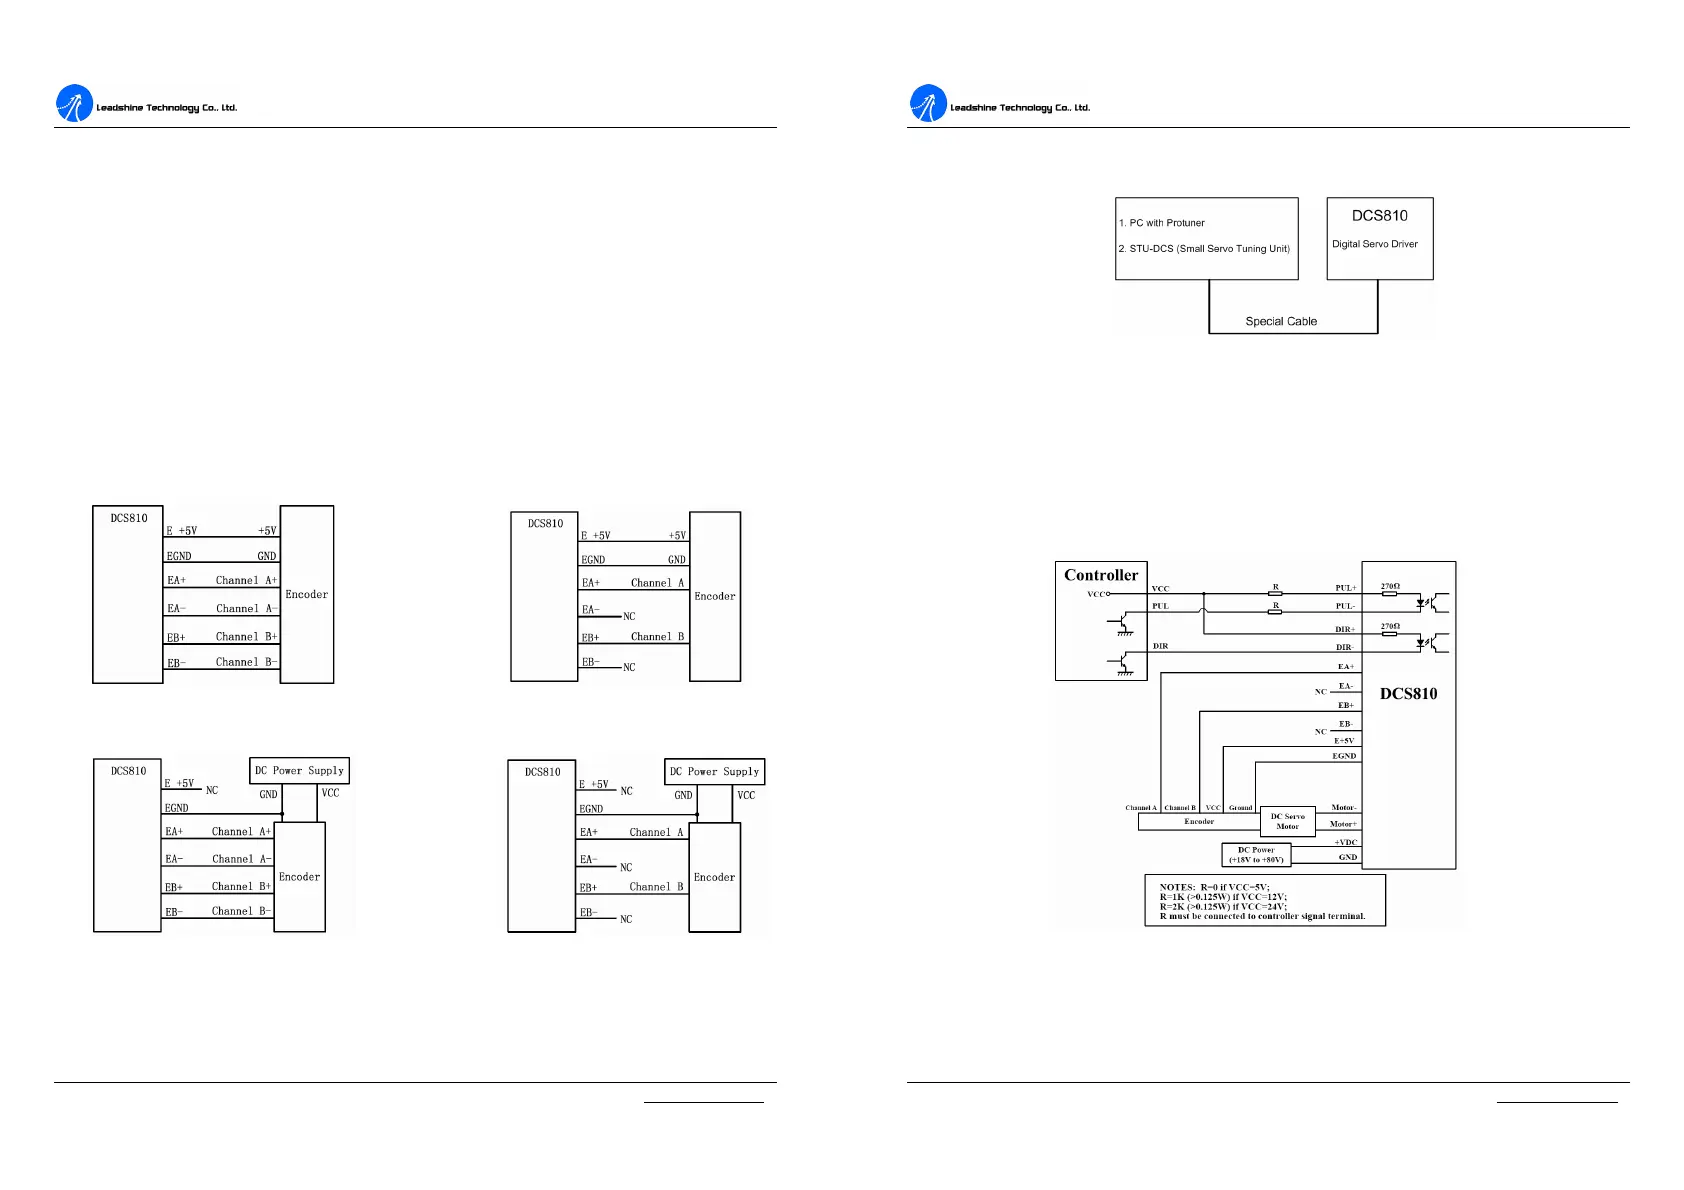Click the 'PUL+' terminal label

pos(1346,588)
